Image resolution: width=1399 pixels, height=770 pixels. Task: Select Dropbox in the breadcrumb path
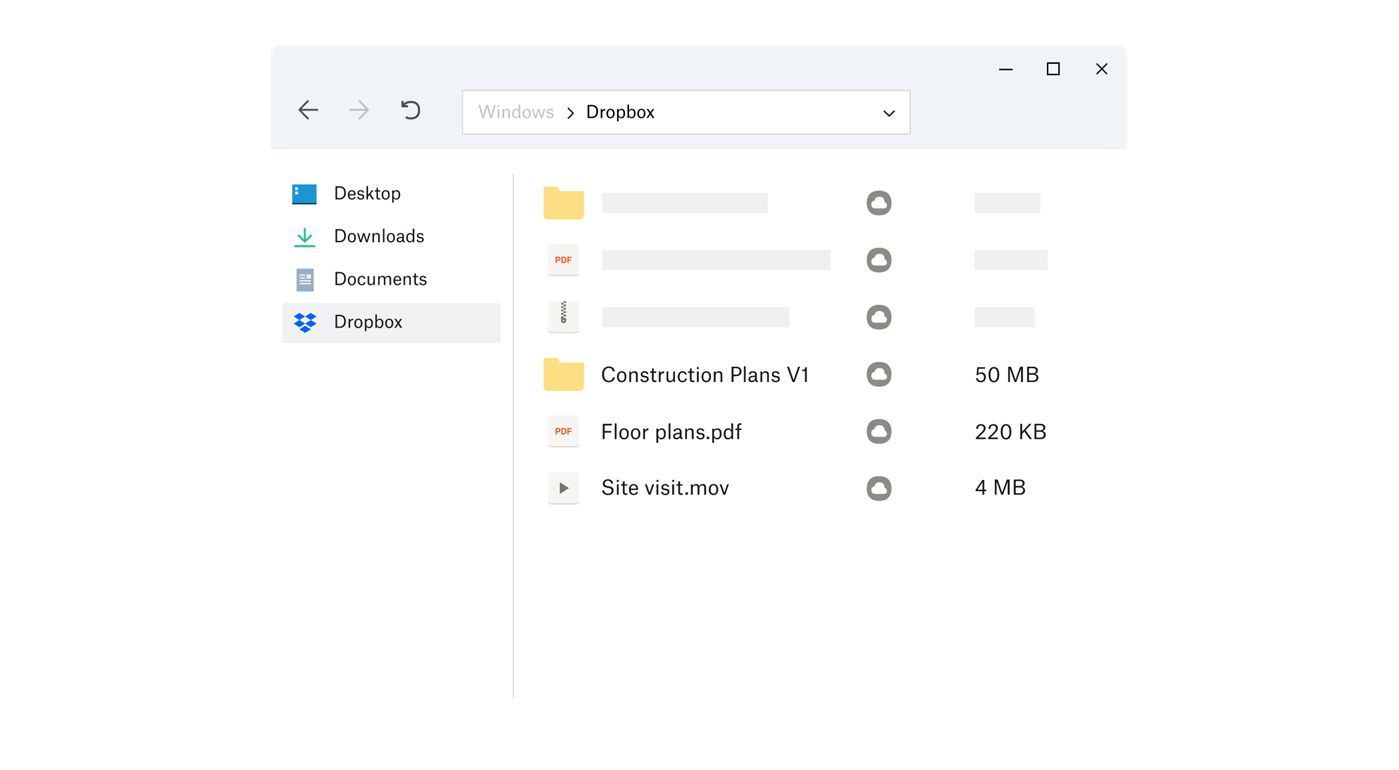[620, 112]
